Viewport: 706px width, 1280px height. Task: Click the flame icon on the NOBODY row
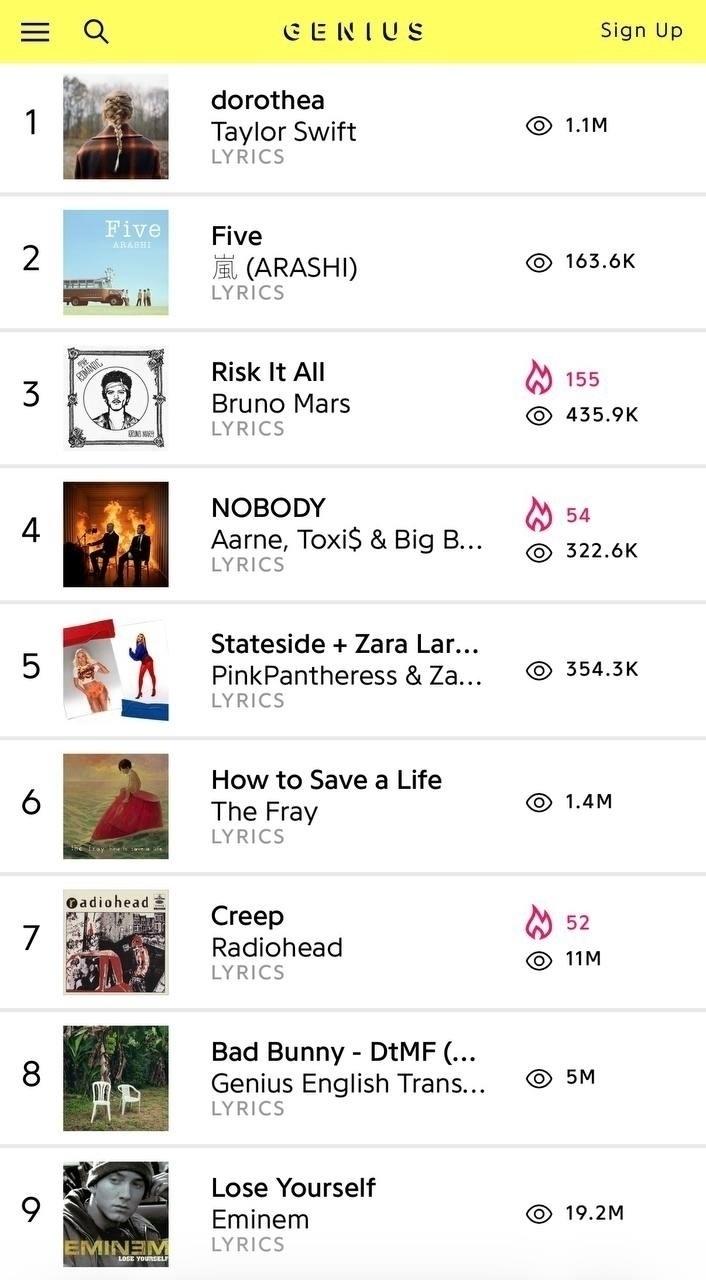tap(539, 515)
